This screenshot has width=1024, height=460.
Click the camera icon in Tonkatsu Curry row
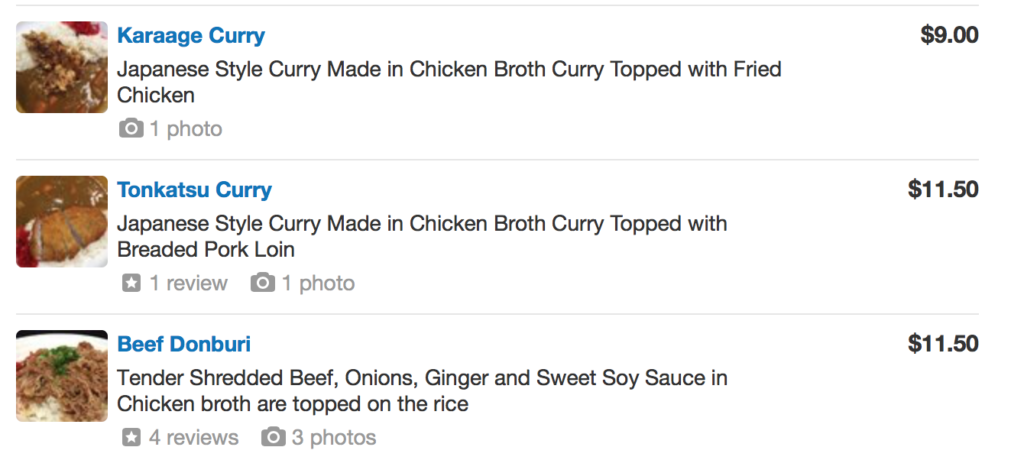[x=262, y=284]
